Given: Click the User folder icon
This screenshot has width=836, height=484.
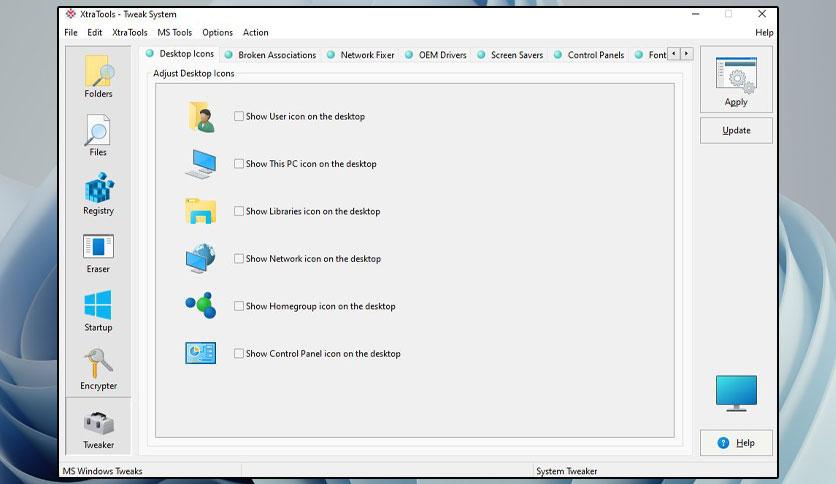Looking at the screenshot, I should click(x=202, y=117).
